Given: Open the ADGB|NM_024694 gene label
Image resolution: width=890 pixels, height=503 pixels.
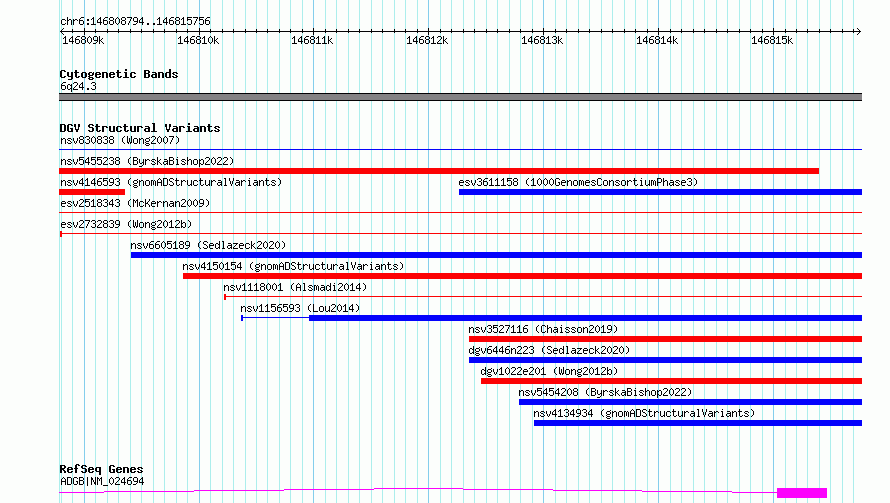Looking at the screenshot, I should pyautogui.click(x=102, y=481).
